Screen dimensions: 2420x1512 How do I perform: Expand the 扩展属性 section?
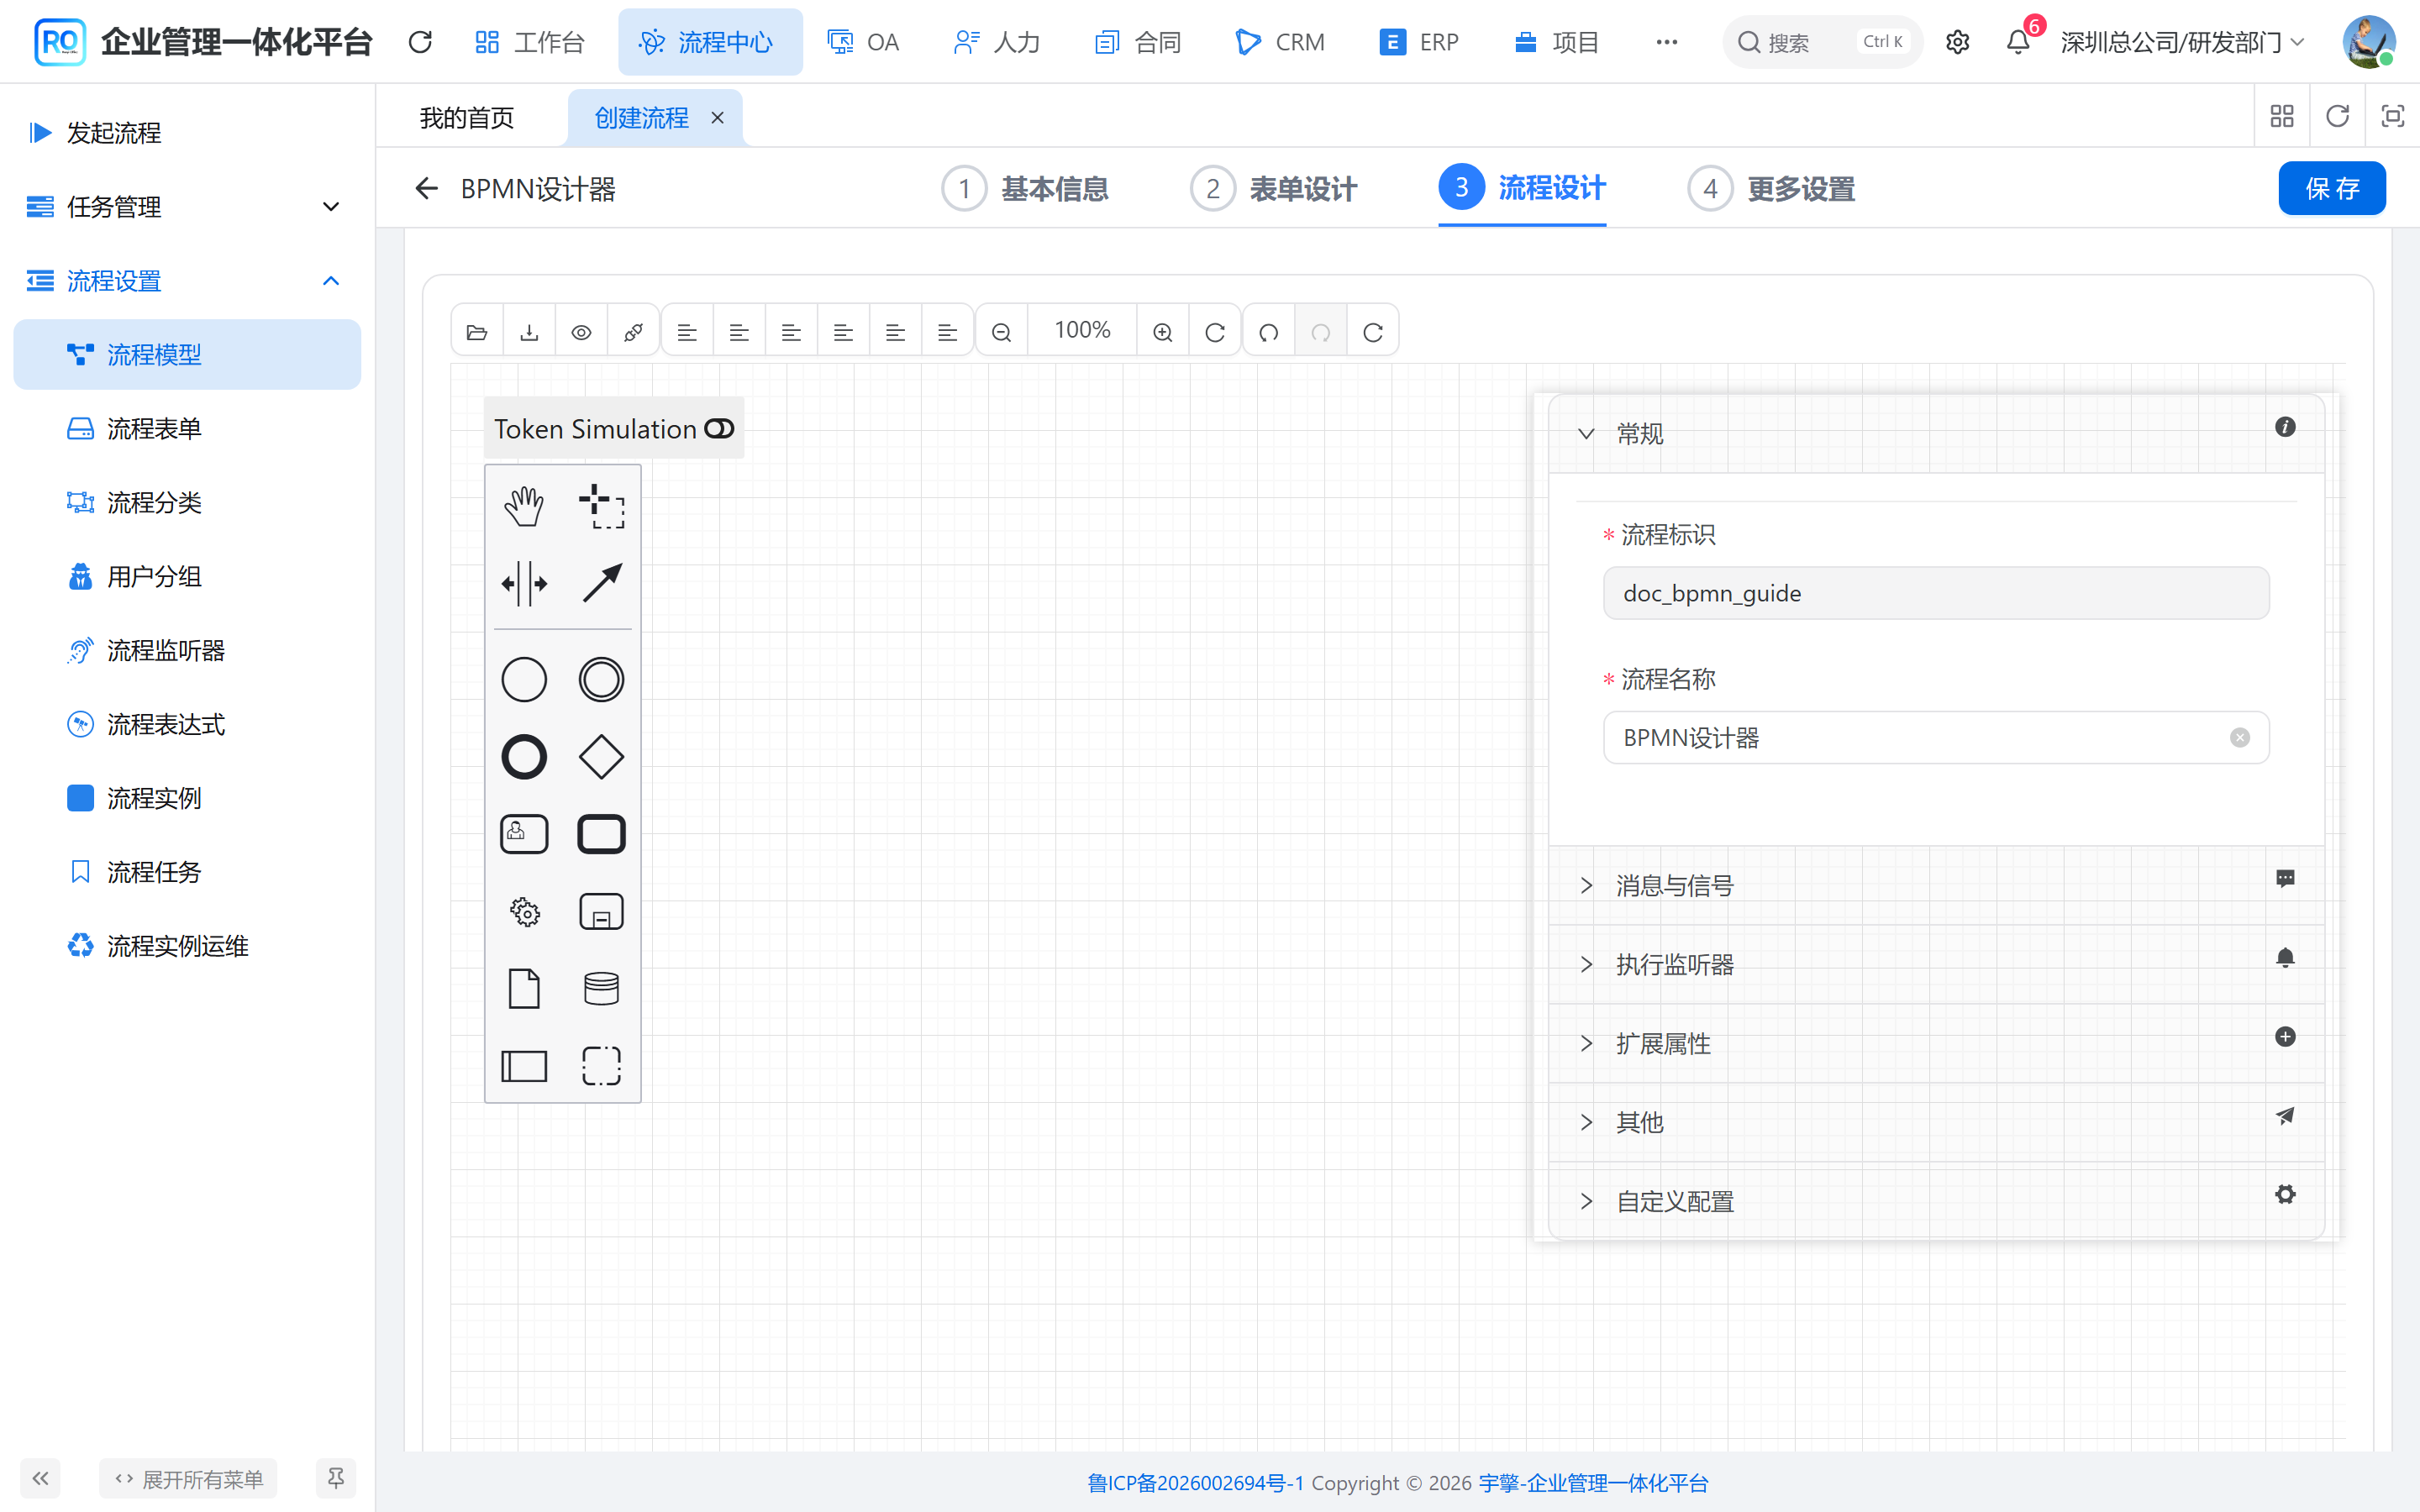tap(1935, 1043)
